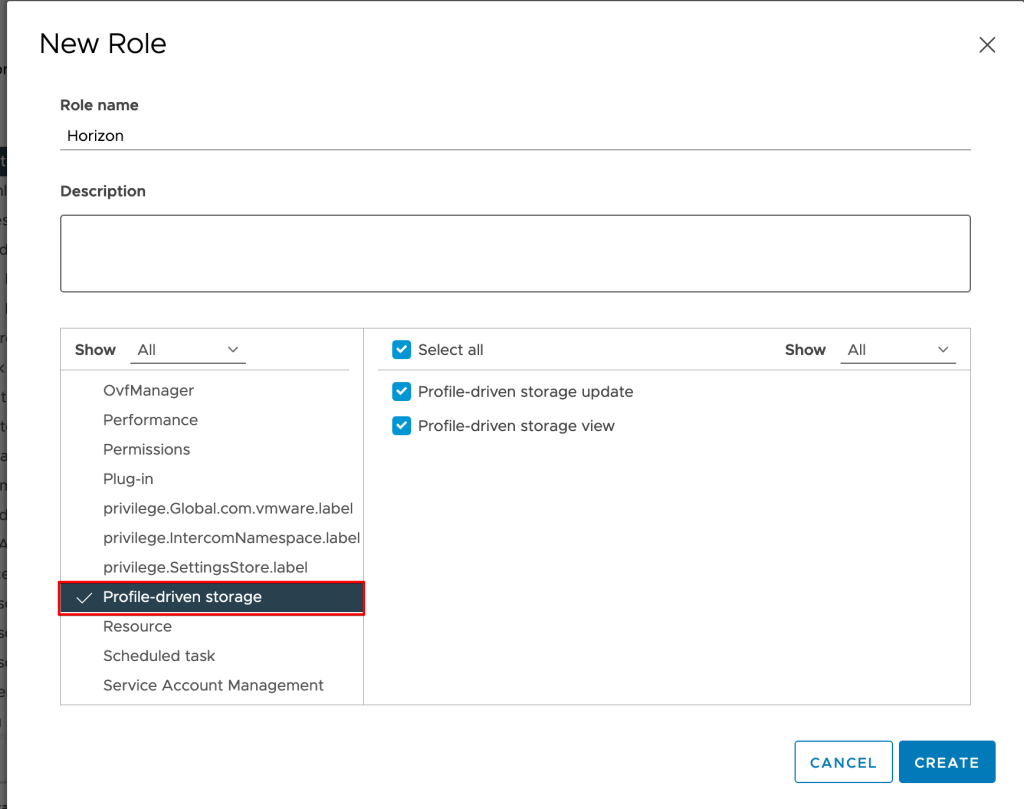This screenshot has width=1024, height=809.
Task: Click the Role name input field
Action: 515,136
